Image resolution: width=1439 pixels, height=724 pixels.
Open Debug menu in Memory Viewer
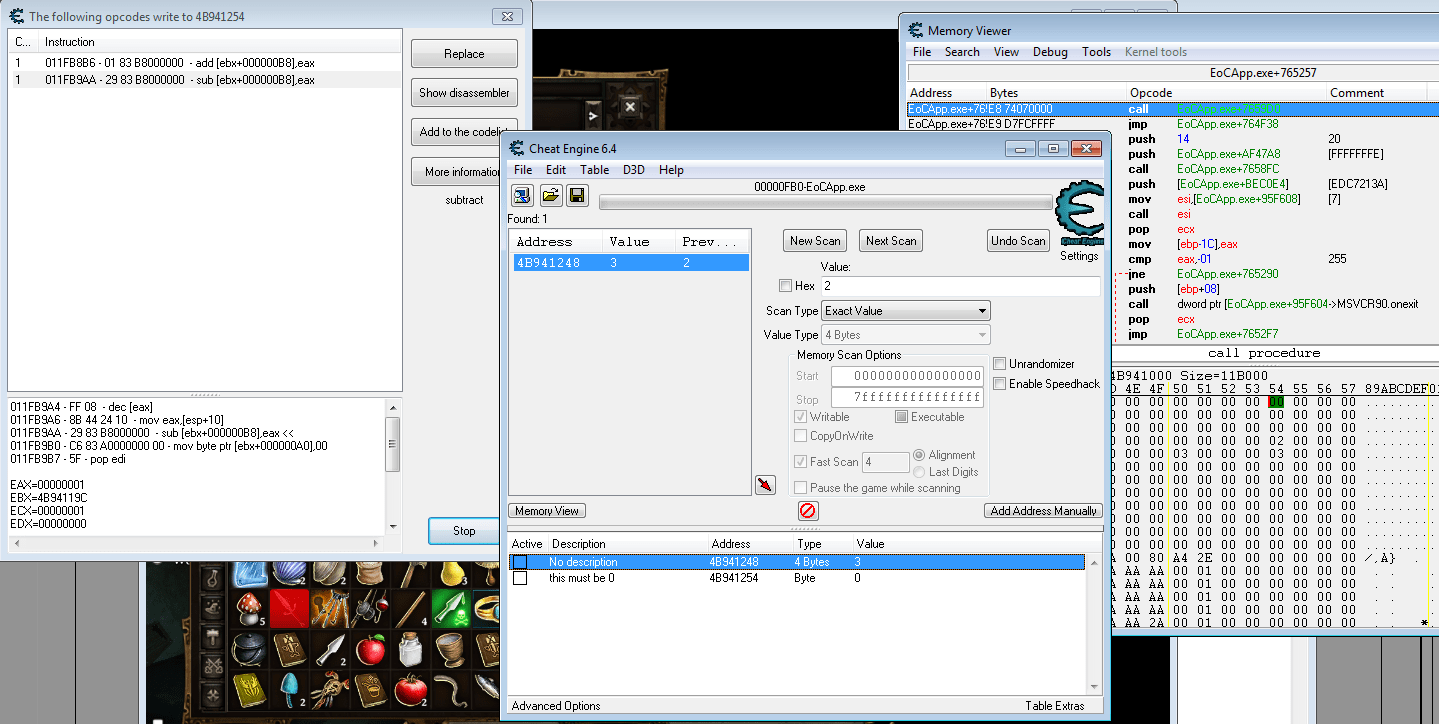click(1050, 52)
